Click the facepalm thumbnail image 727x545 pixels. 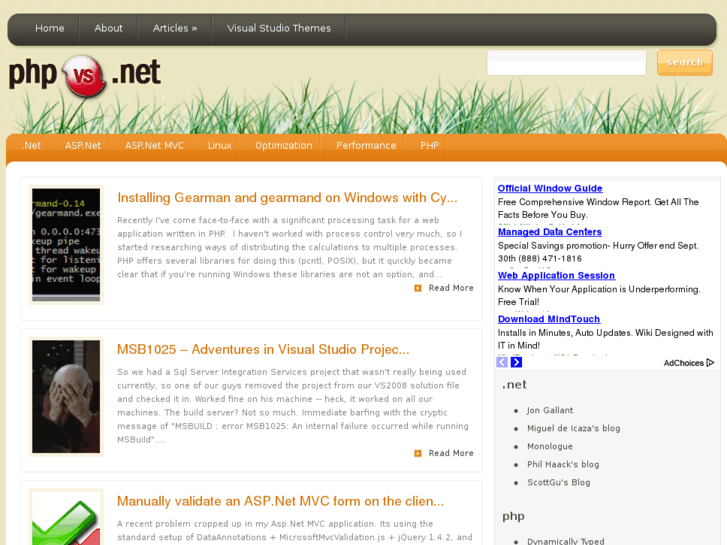[66, 397]
